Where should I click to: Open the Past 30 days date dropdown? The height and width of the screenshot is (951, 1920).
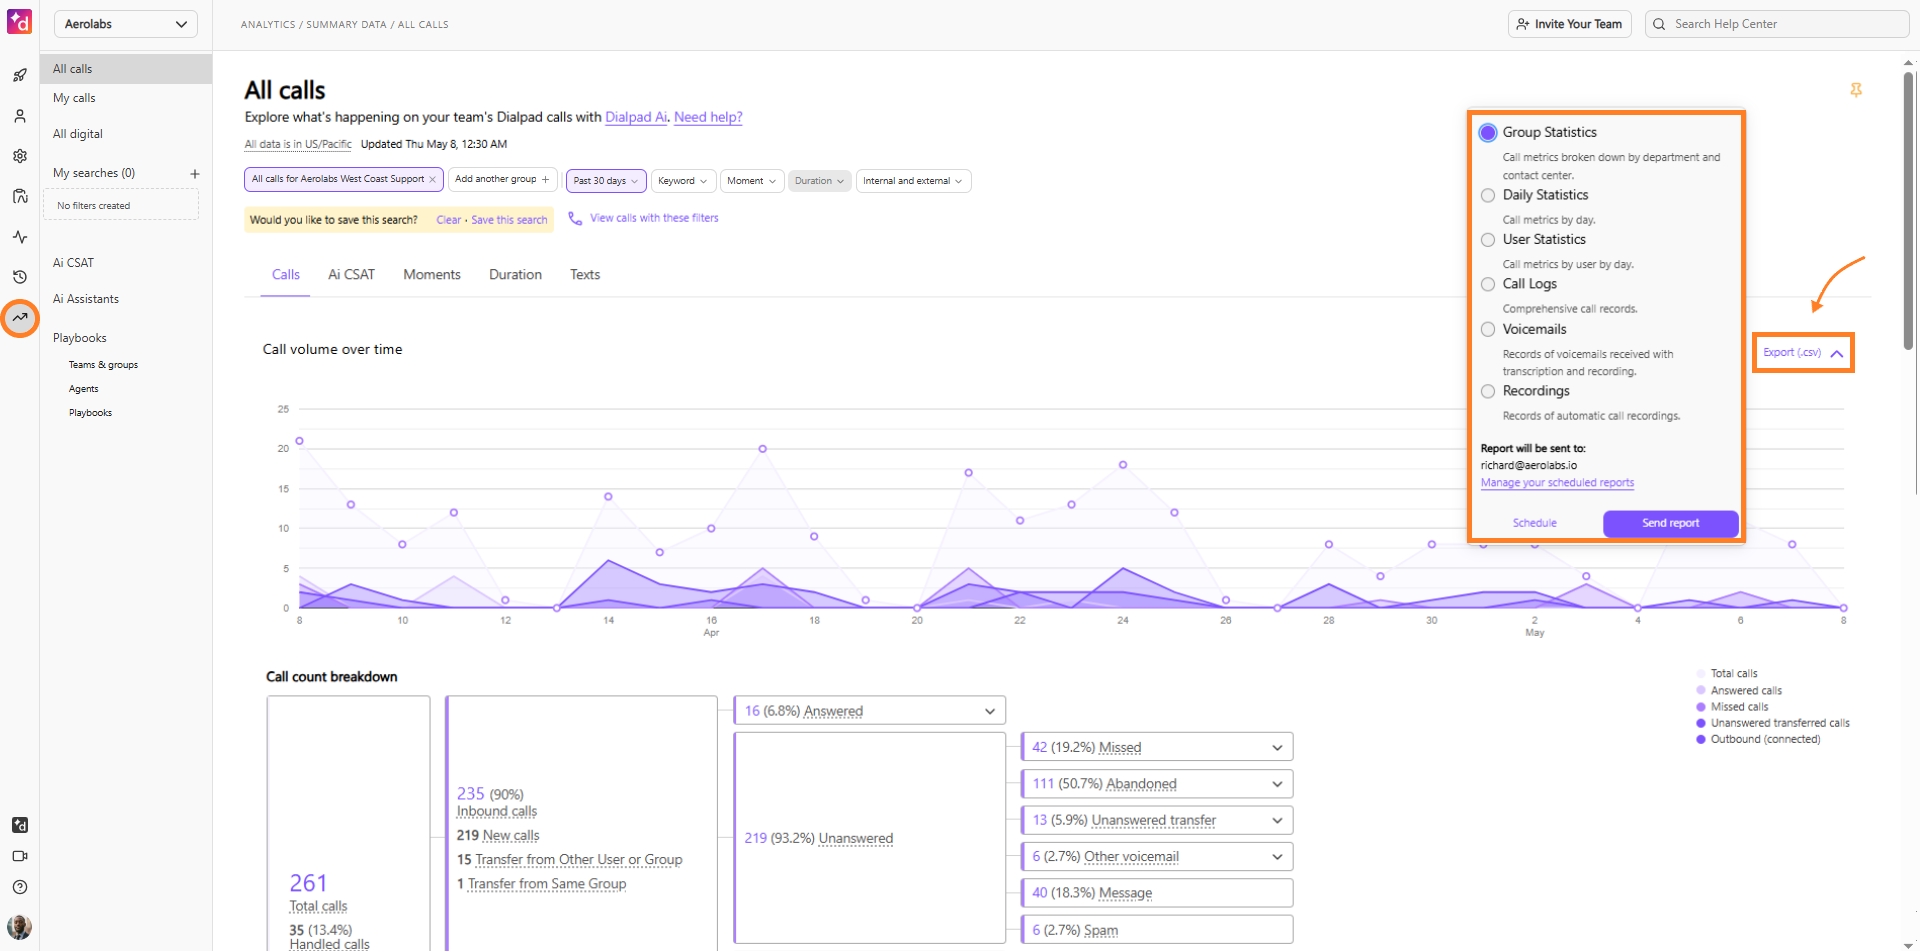[606, 181]
